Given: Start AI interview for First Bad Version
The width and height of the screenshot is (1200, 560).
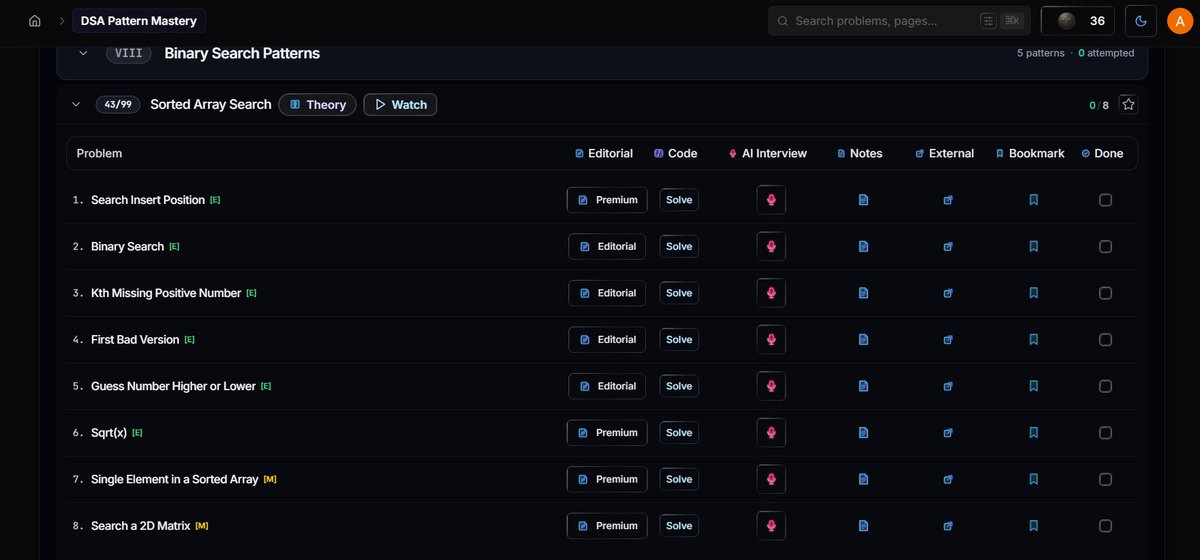Looking at the screenshot, I should click(x=771, y=339).
